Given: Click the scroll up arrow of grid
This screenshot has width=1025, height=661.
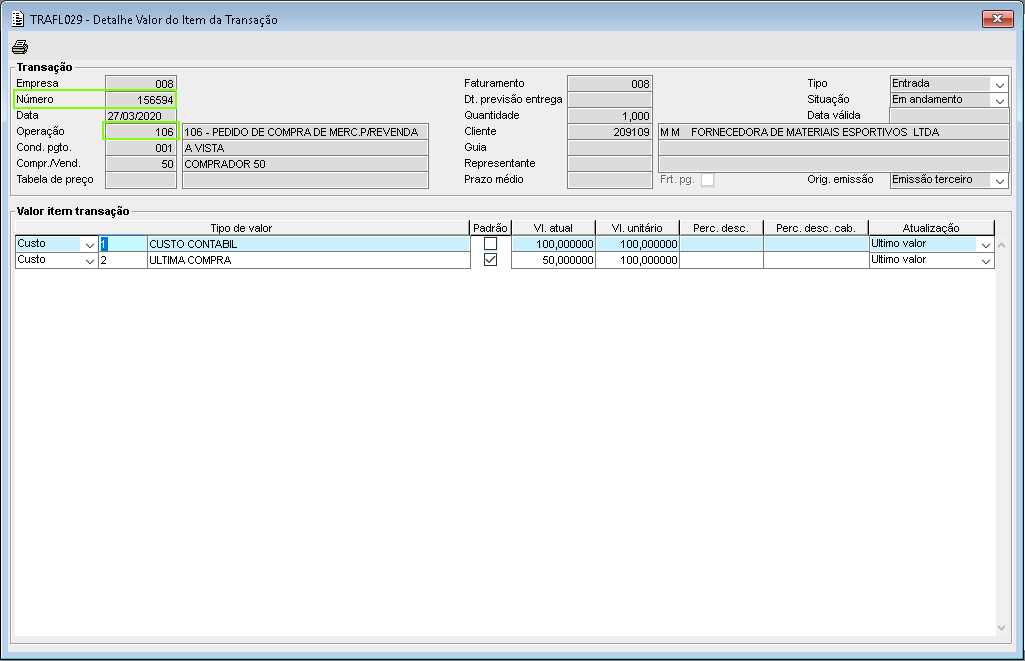Looking at the screenshot, I should point(1001,245).
